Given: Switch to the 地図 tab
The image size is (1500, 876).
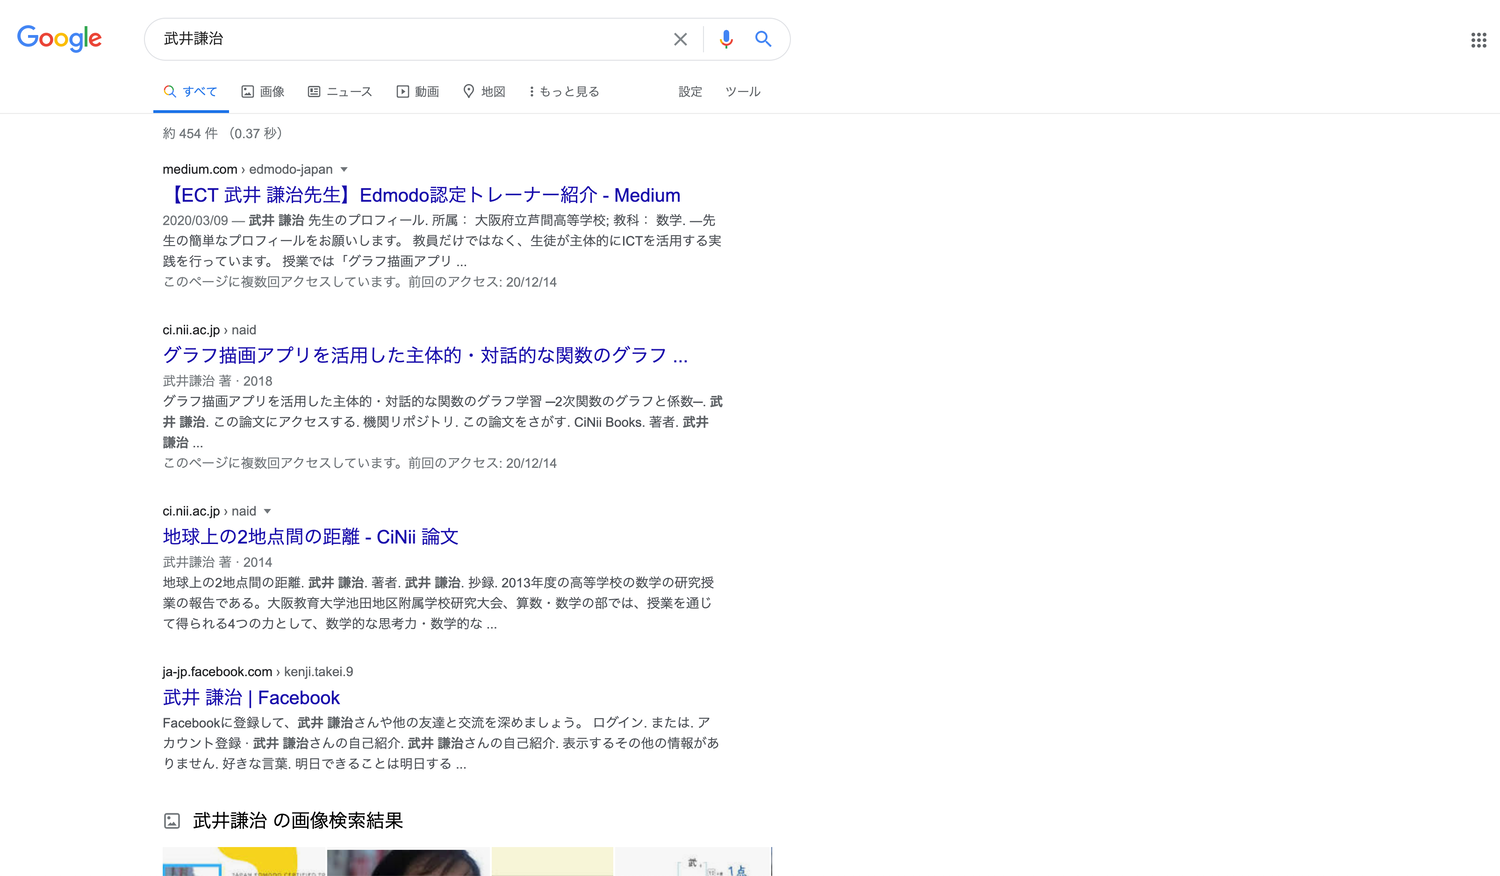Looking at the screenshot, I should click(484, 92).
